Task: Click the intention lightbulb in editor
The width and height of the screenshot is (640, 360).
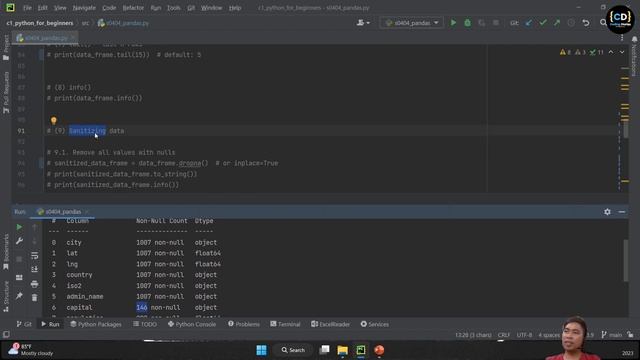Action: (53, 120)
